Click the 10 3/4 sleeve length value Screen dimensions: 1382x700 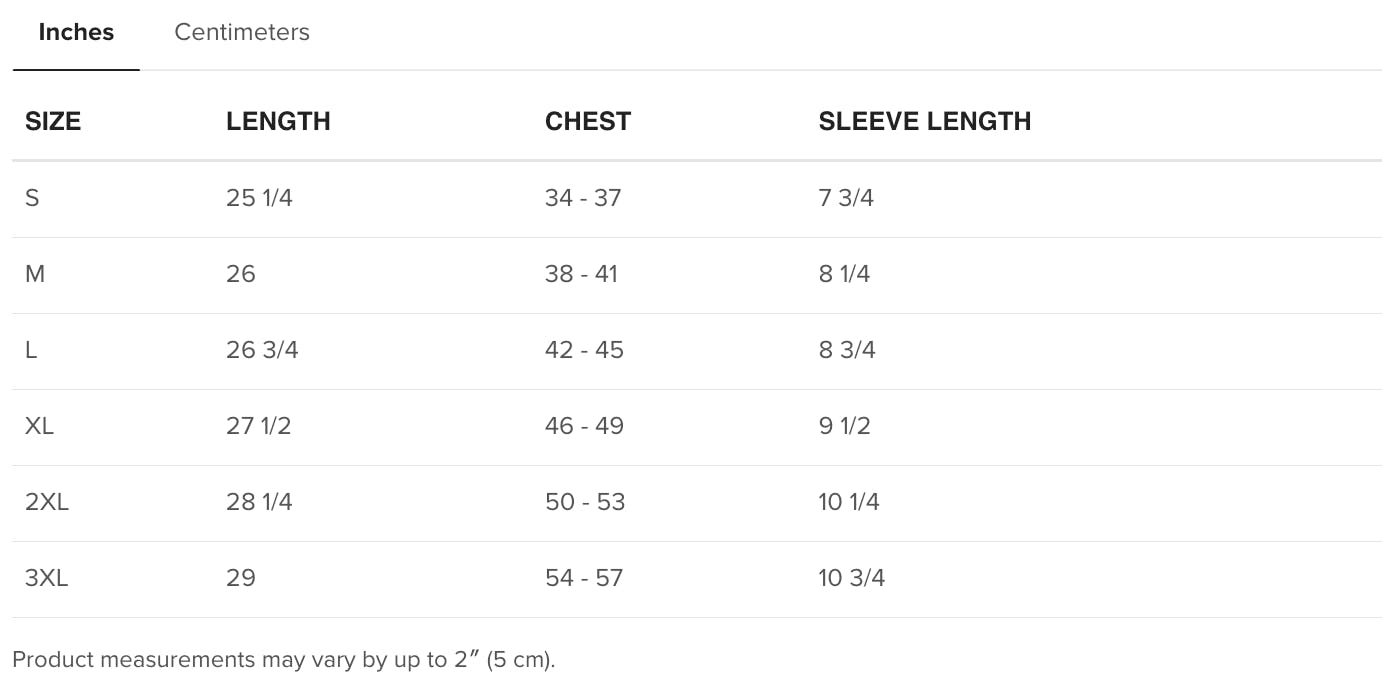852,578
